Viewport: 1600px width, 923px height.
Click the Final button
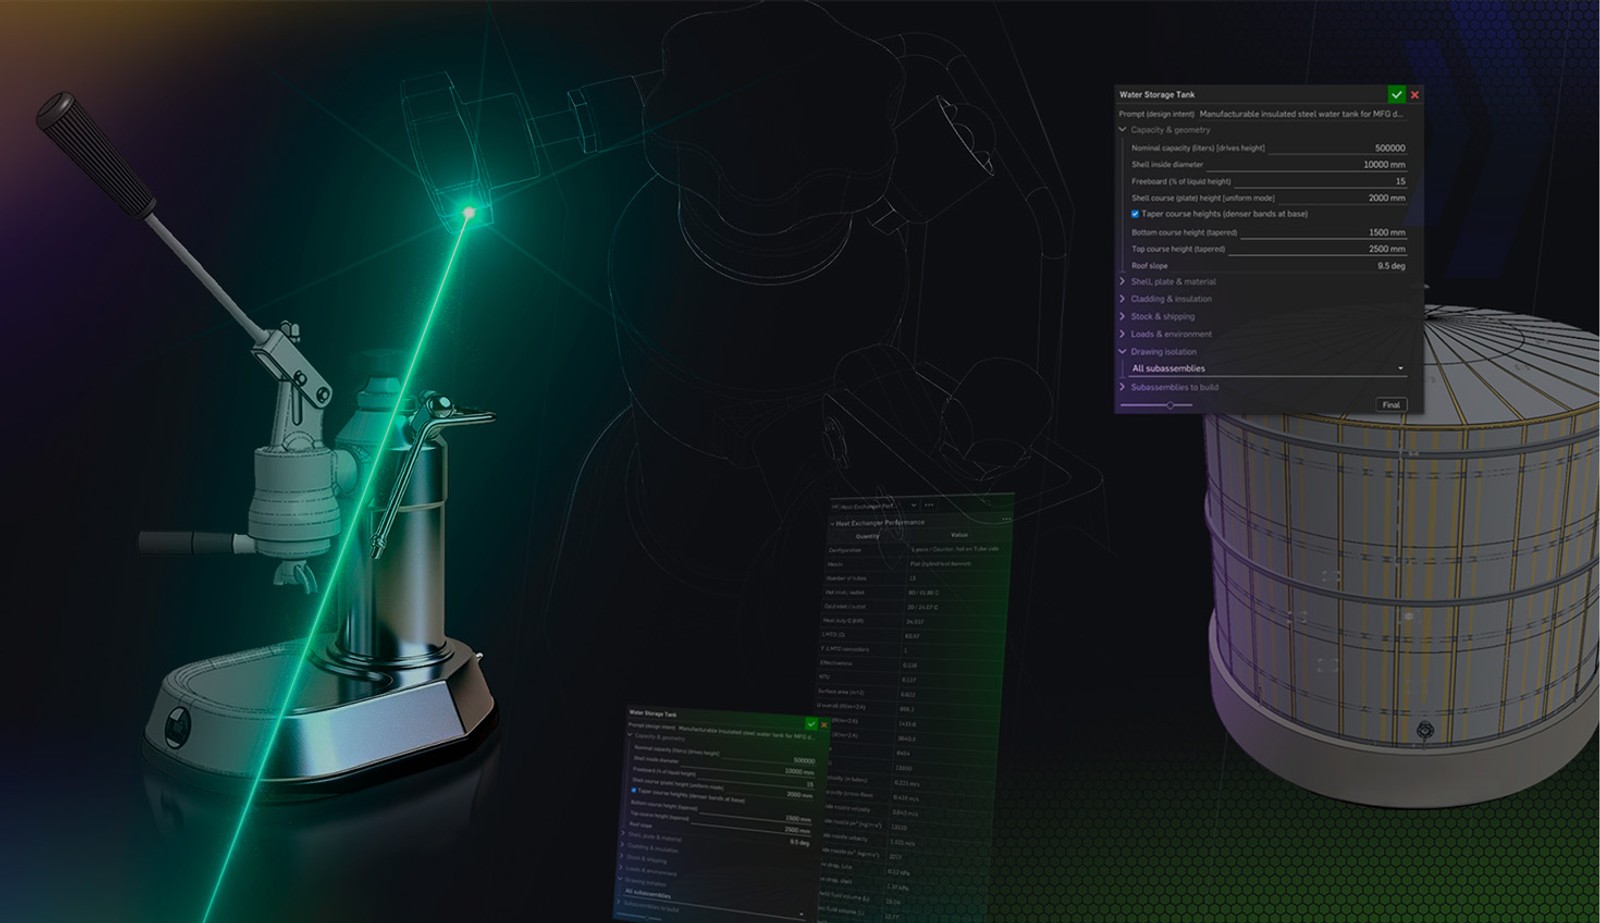(x=1391, y=405)
